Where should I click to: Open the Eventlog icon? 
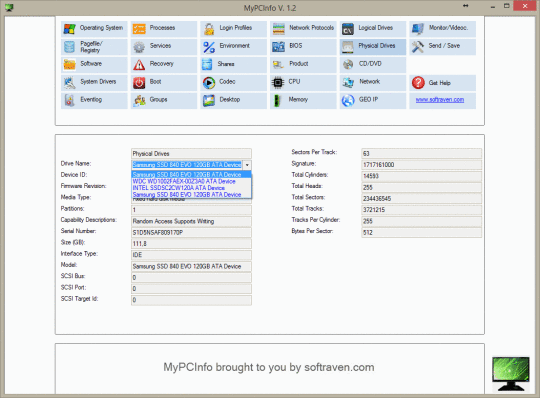[69, 101]
